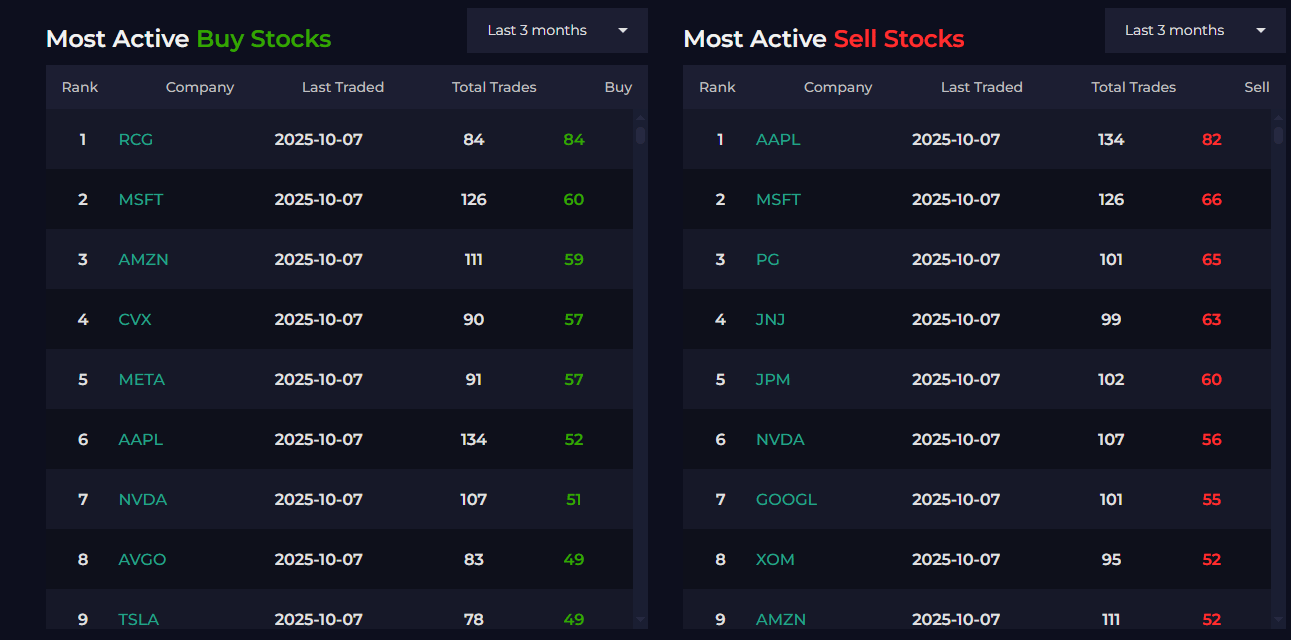Select the Total Trades value 83 for AVGO

[x=474, y=559]
